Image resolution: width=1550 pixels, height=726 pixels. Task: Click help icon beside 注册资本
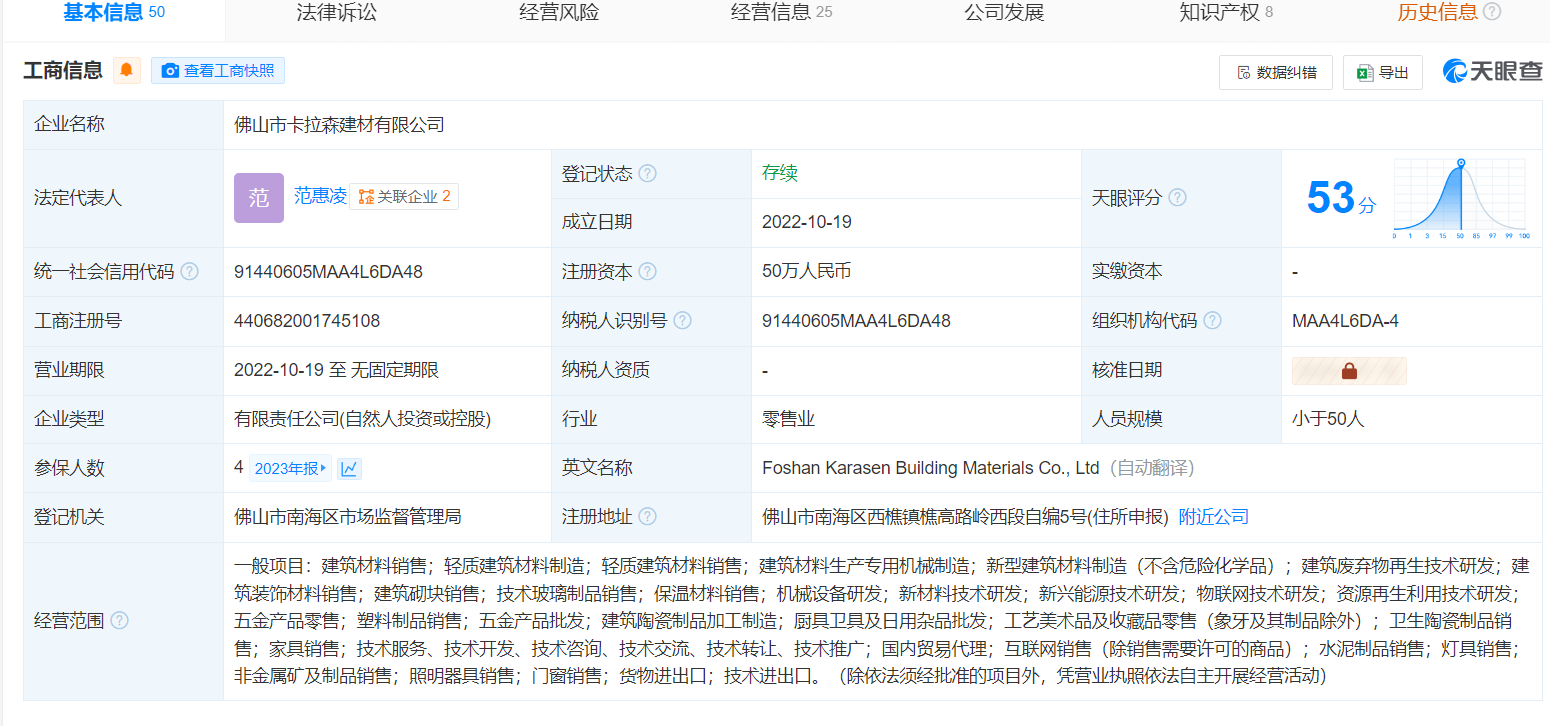tap(647, 271)
